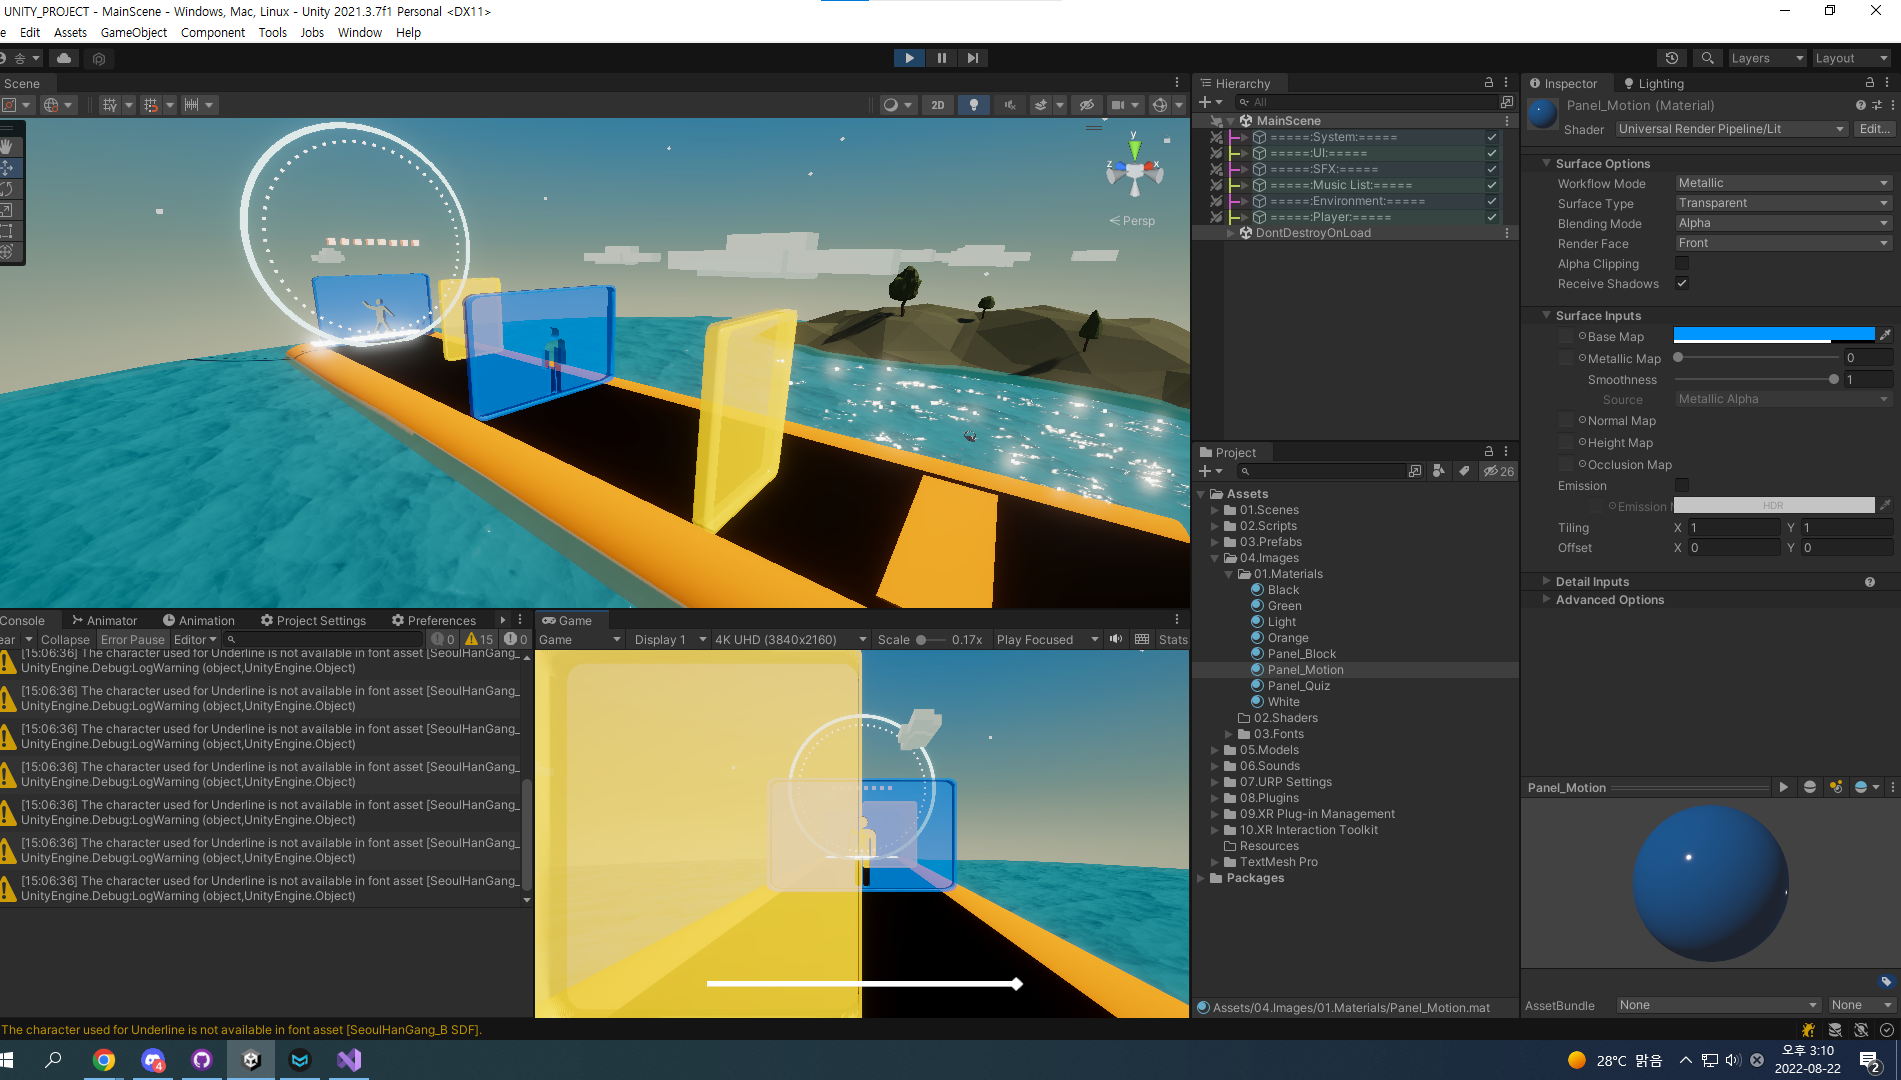Open 4K UHD resolution dropdown
The width and height of the screenshot is (1901, 1080).
click(x=790, y=639)
